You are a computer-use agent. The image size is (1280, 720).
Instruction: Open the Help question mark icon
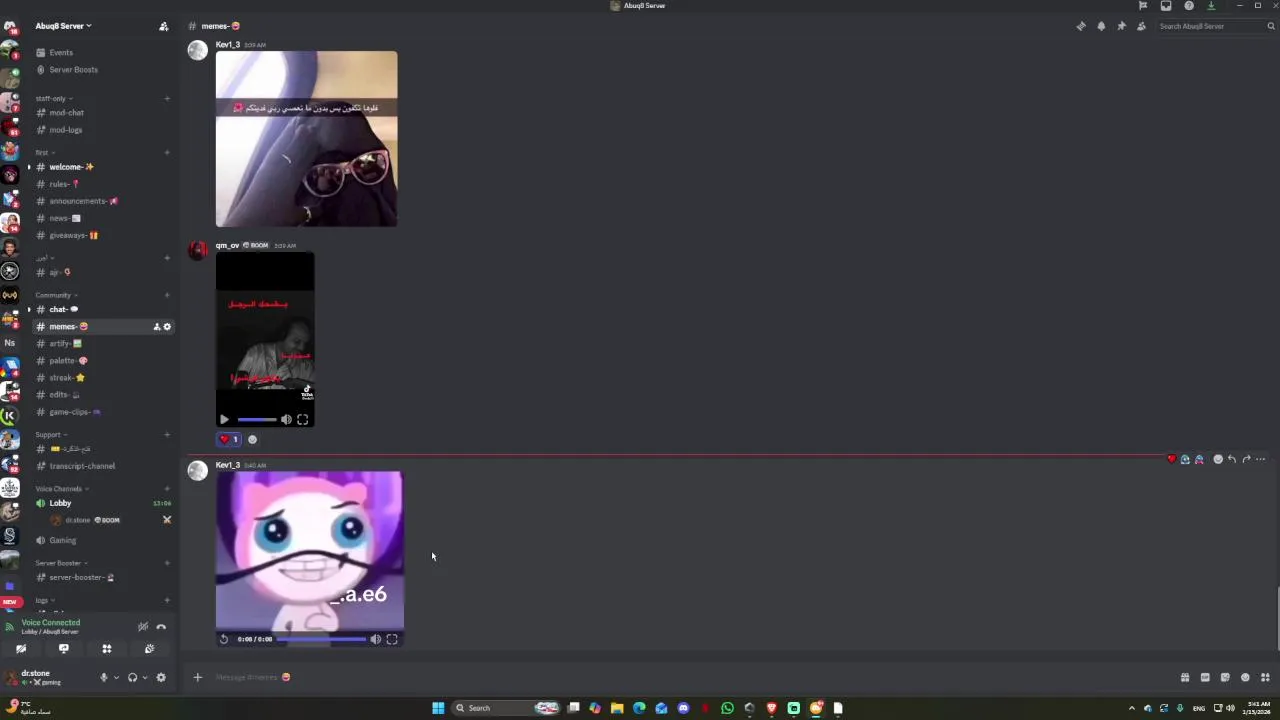[1189, 6]
